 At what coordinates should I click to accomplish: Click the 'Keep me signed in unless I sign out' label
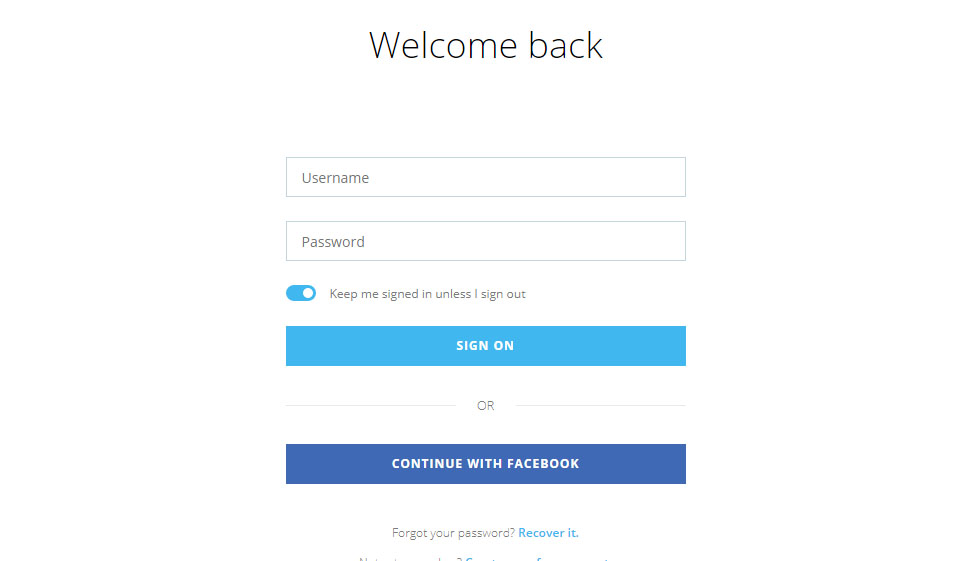point(427,294)
